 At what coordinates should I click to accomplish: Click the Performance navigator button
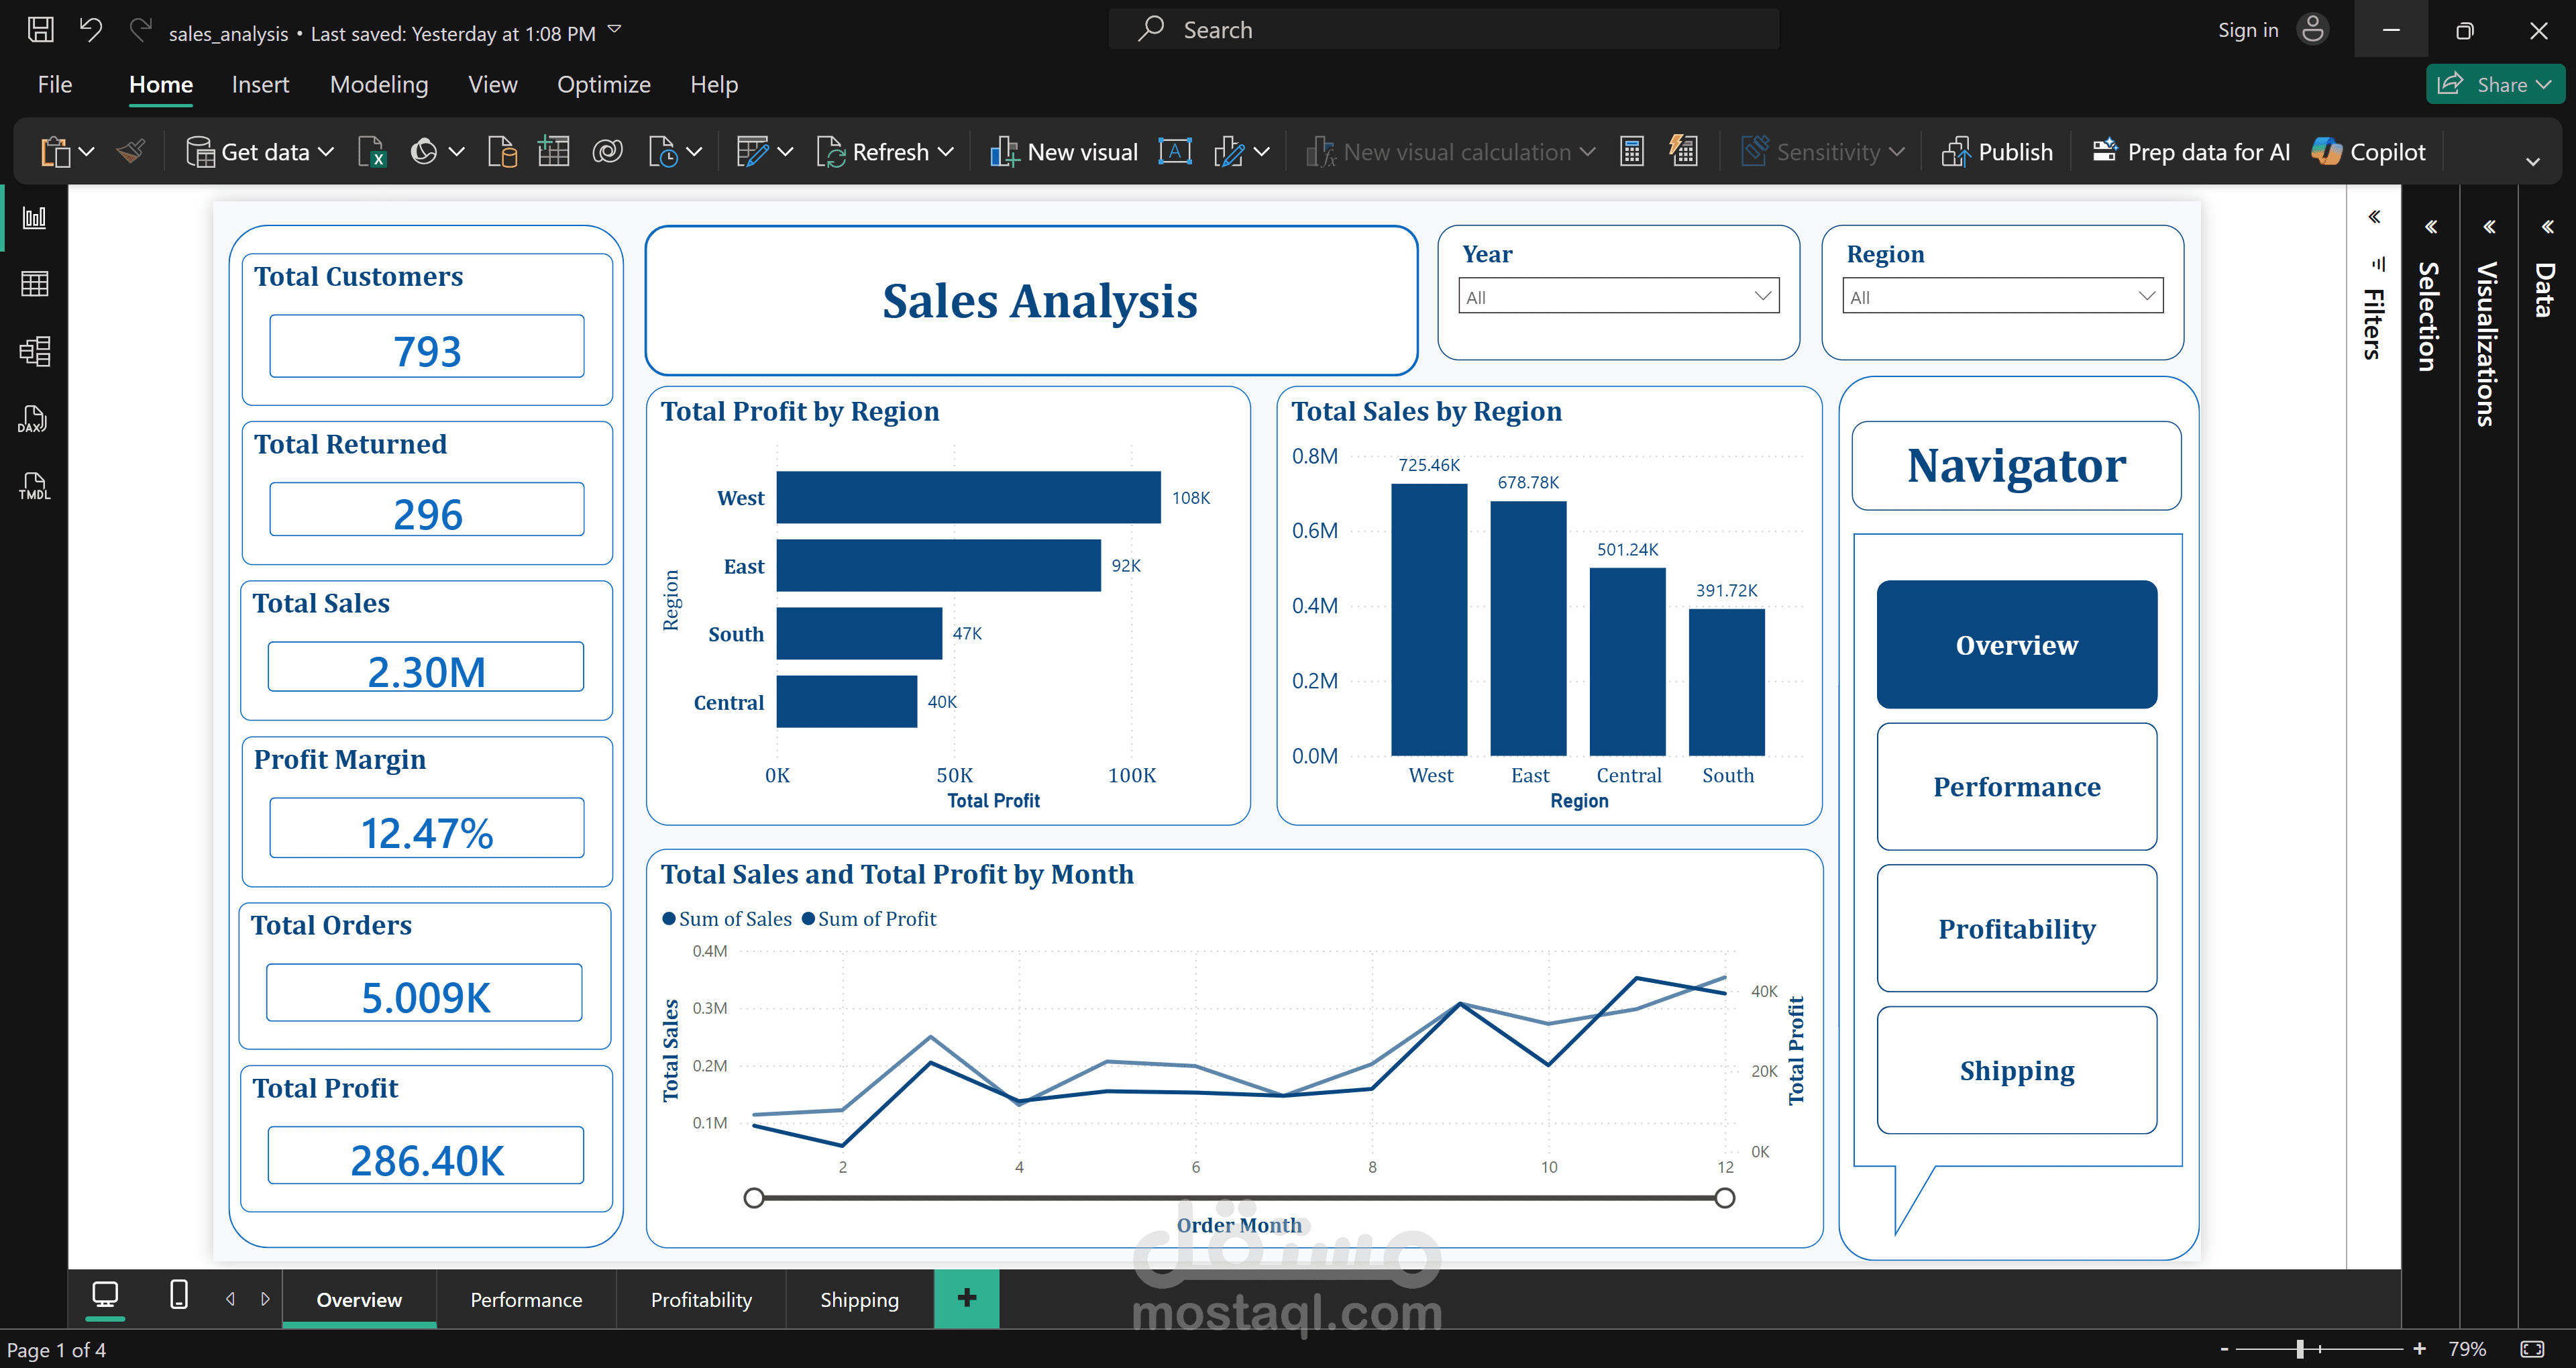click(x=2017, y=787)
